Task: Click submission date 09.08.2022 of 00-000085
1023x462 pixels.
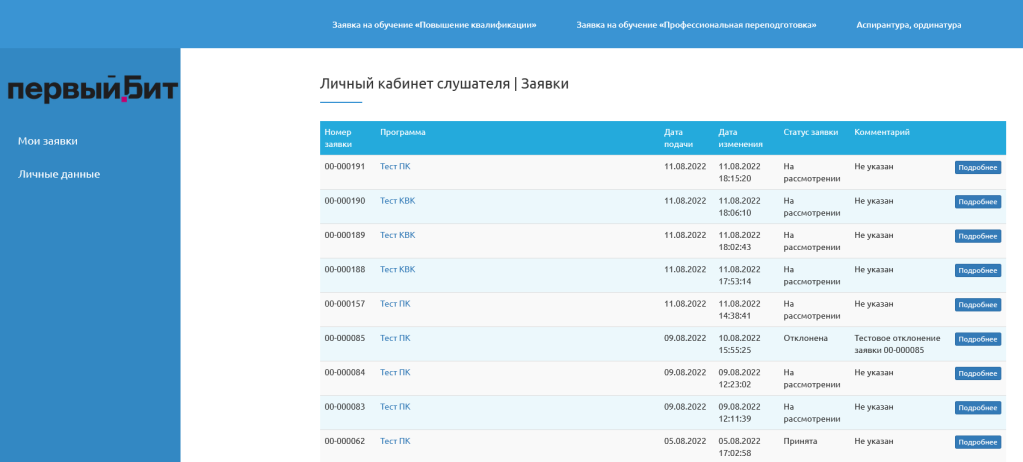Action: pyautogui.click(x=685, y=338)
